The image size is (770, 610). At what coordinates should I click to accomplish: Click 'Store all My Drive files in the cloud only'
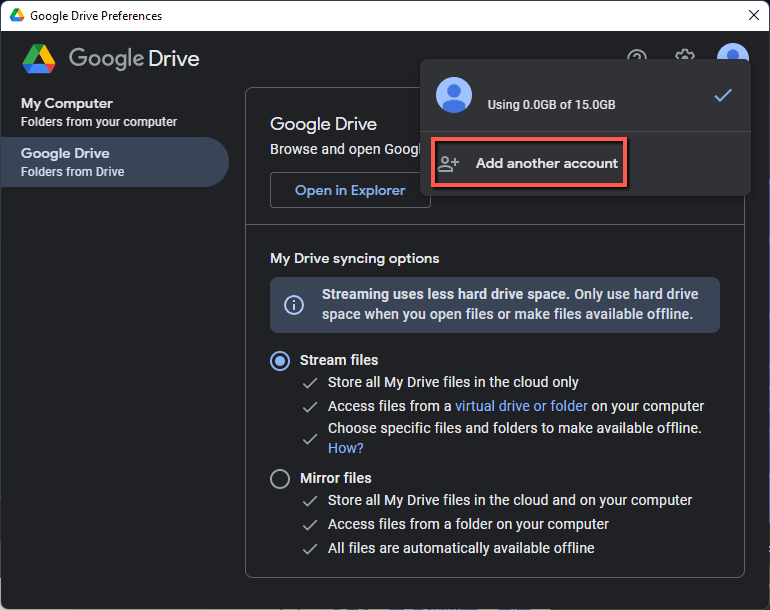pyautogui.click(x=453, y=382)
